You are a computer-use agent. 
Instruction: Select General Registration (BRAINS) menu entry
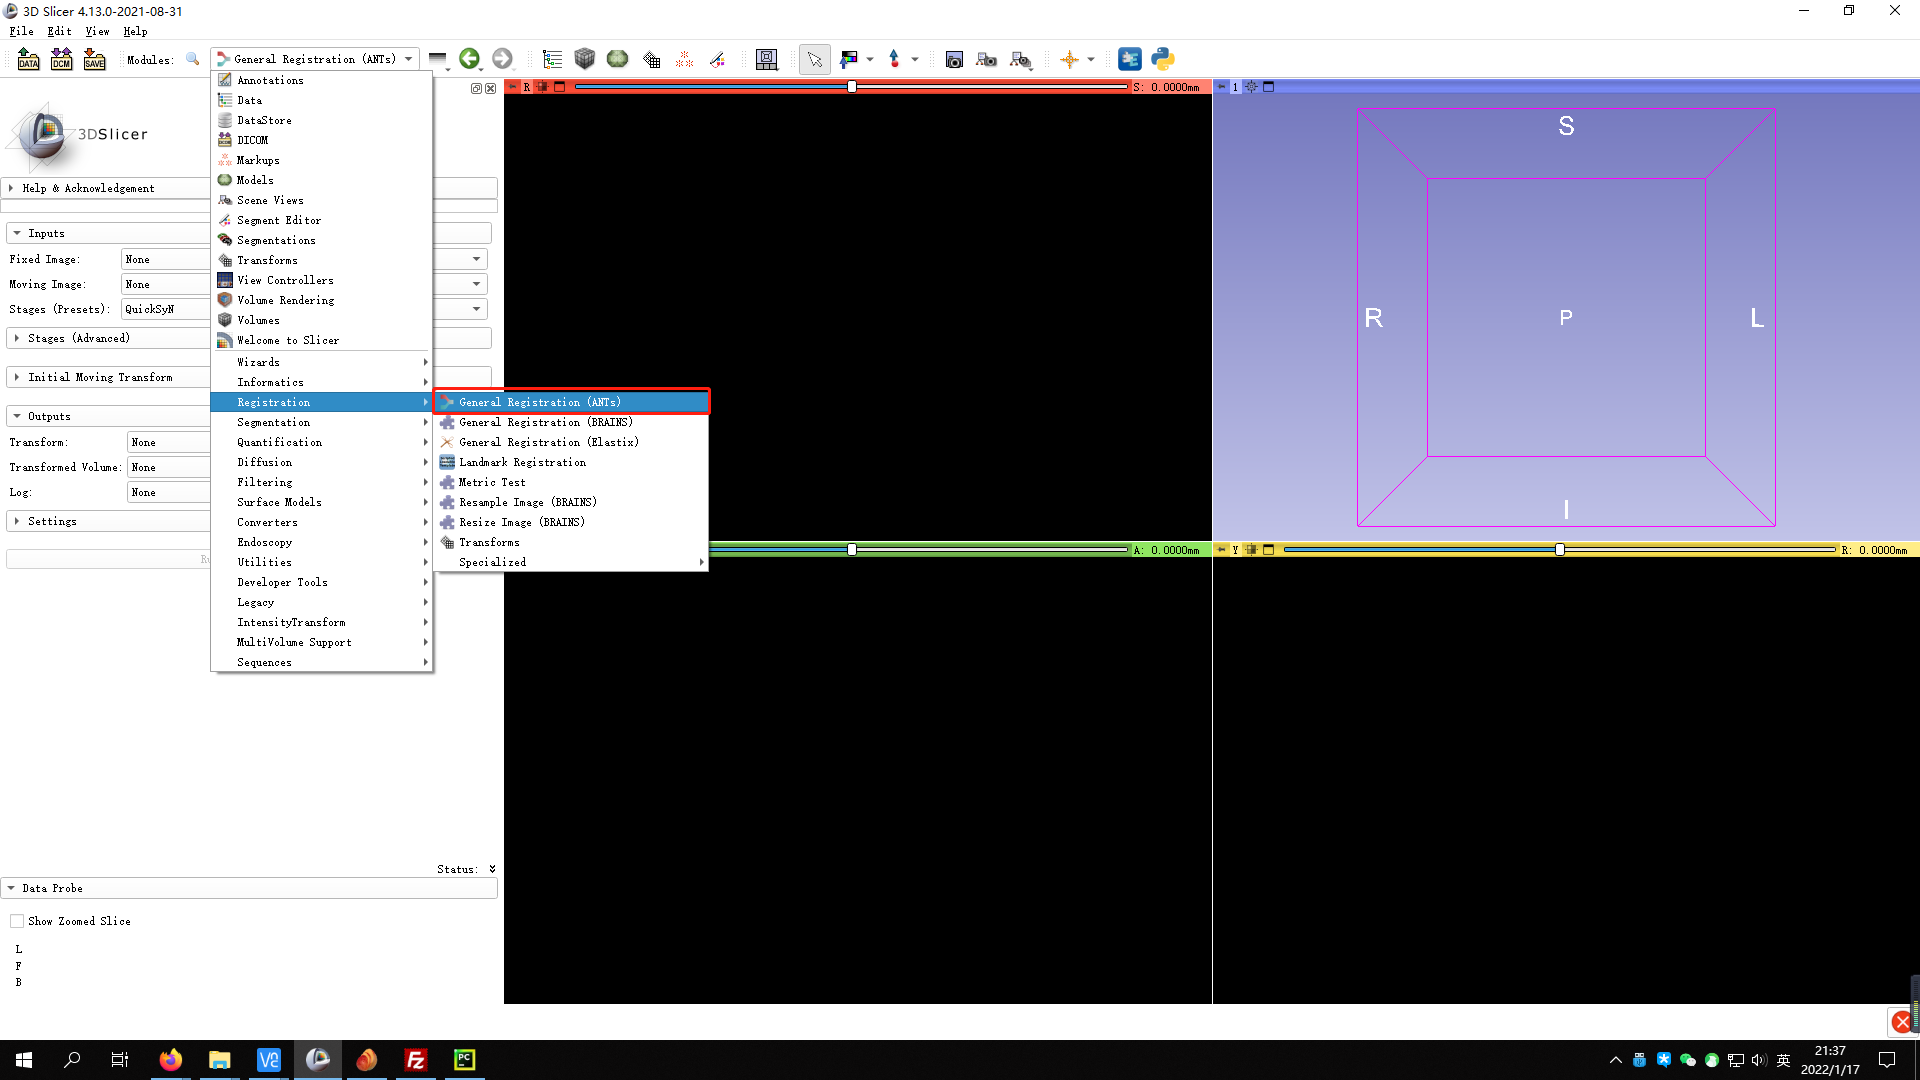pos(545,422)
